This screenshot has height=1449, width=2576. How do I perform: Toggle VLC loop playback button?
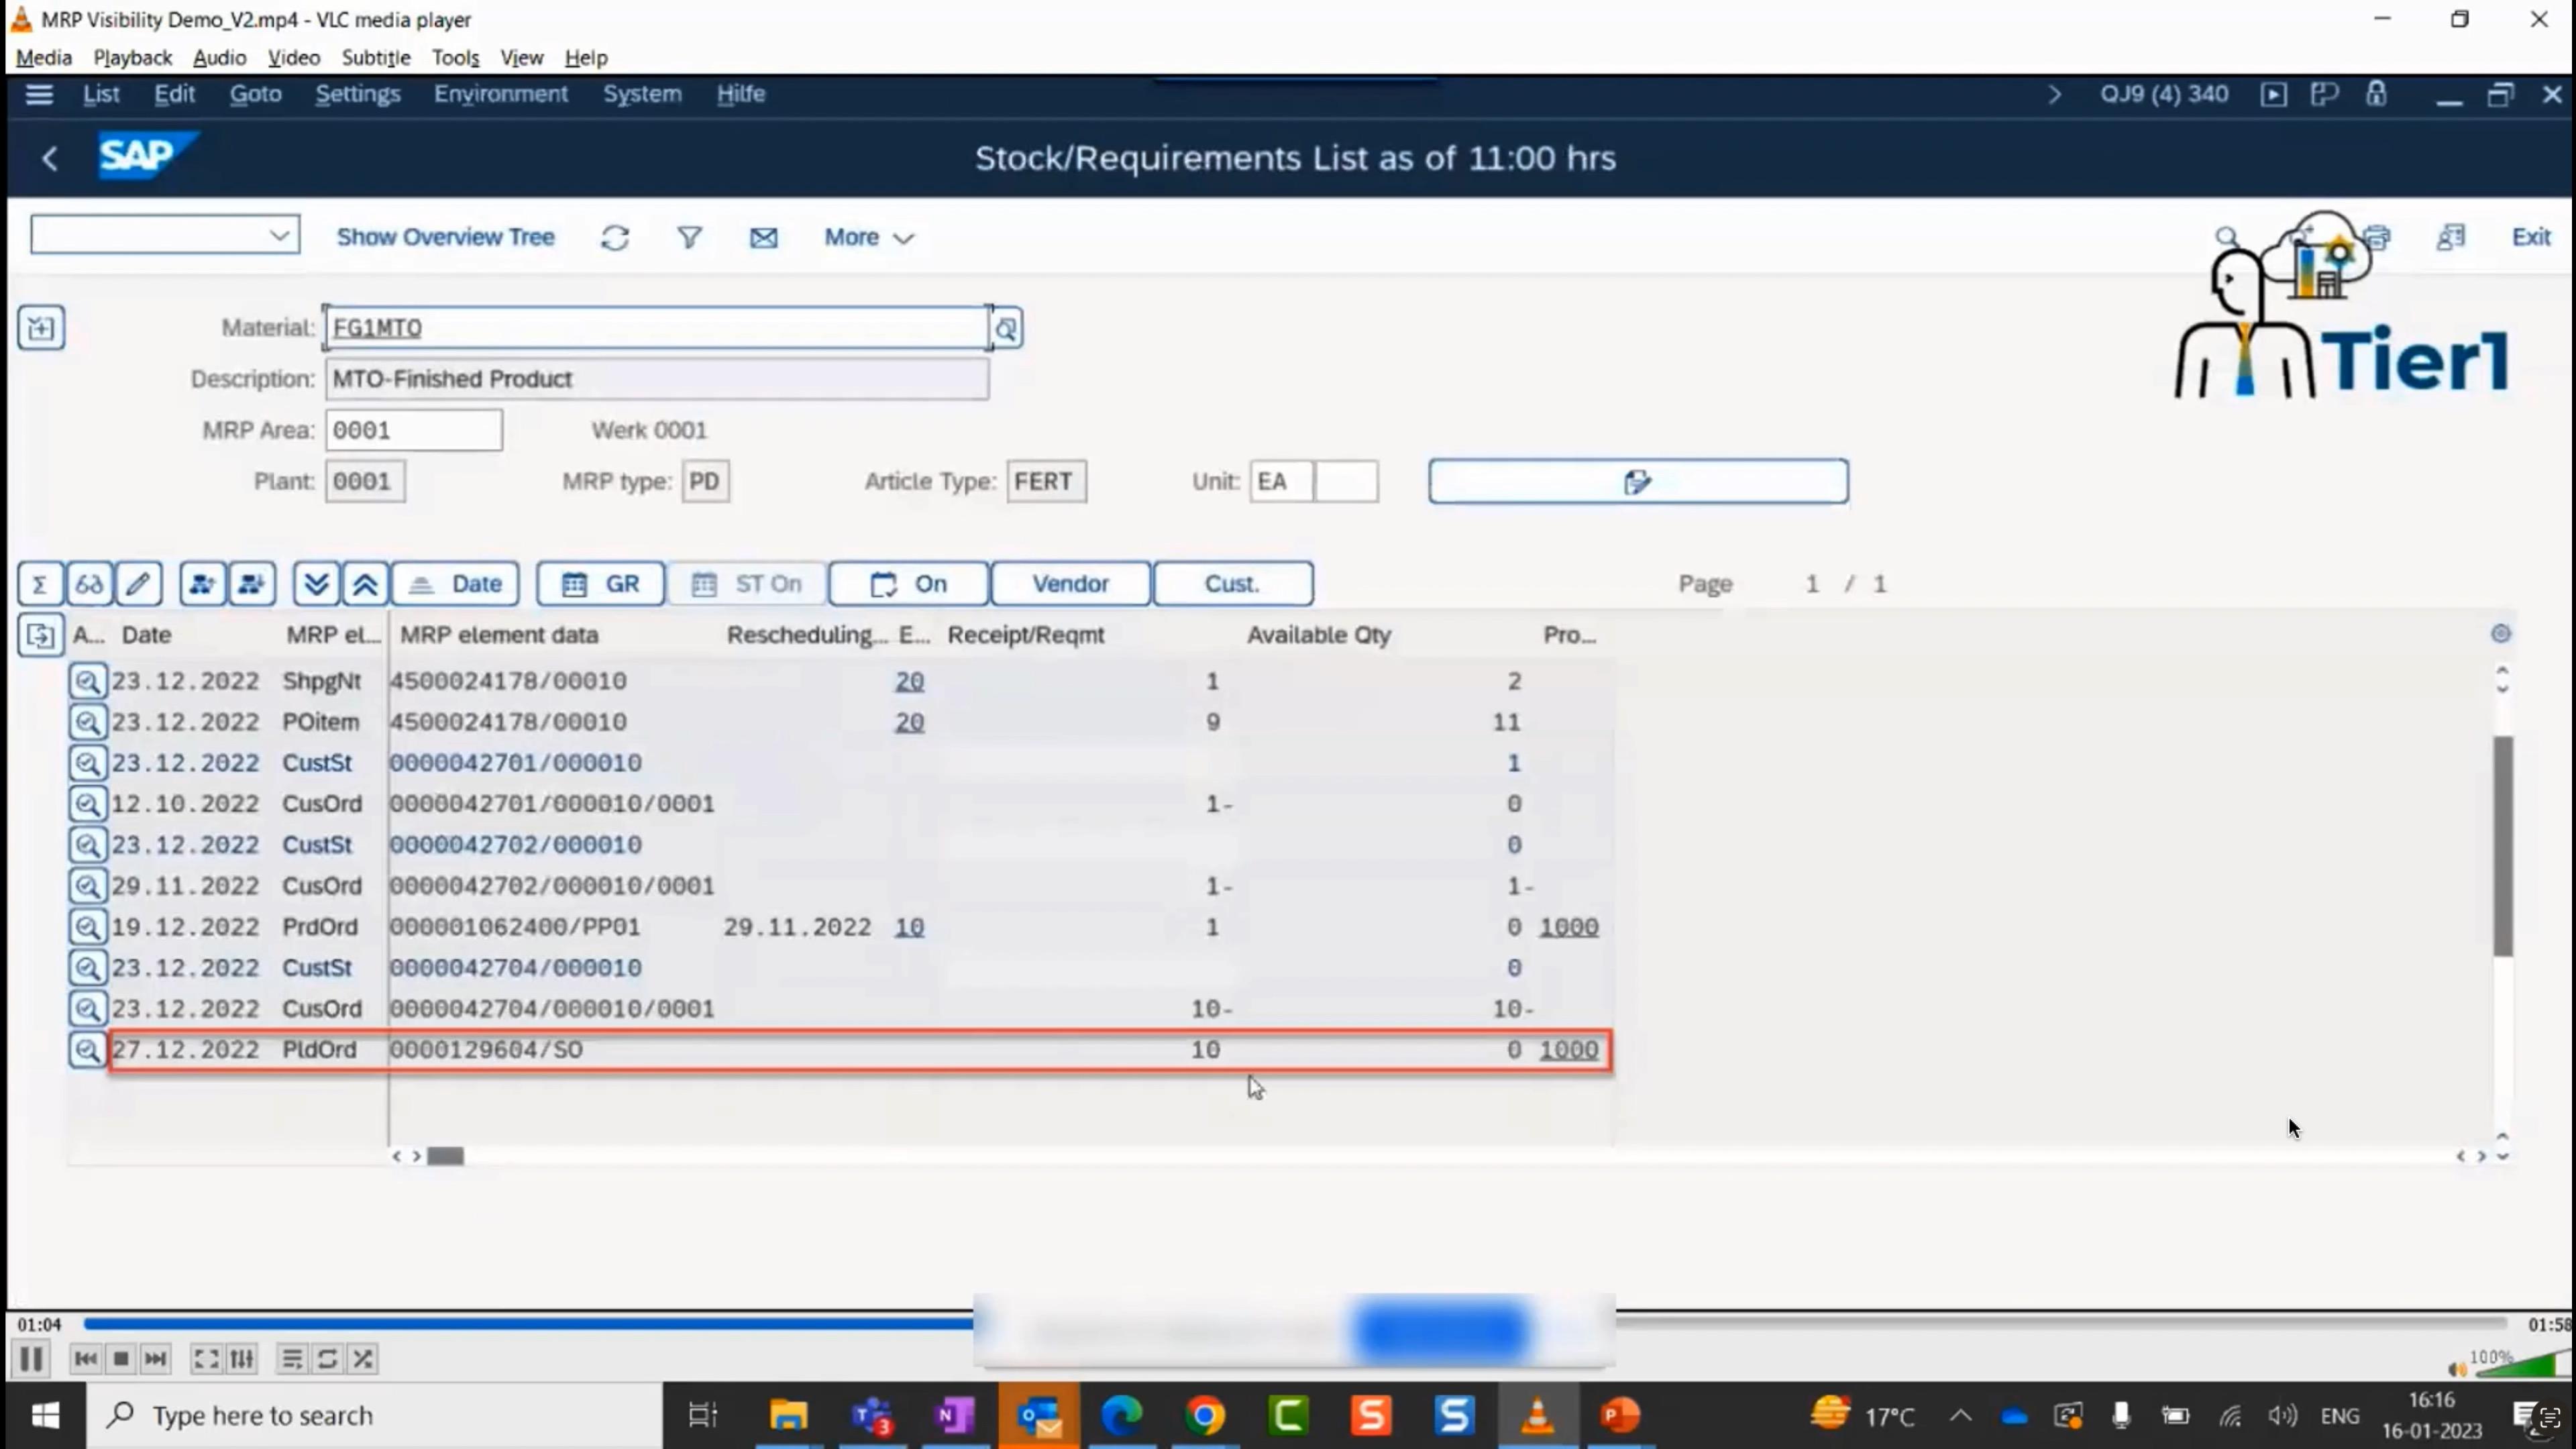[x=327, y=1359]
